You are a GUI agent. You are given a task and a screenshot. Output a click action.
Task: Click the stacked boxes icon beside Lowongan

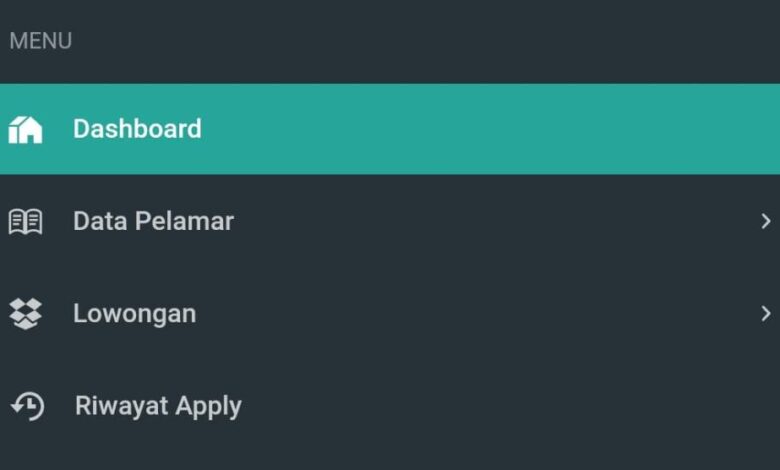click(x=25, y=314)
